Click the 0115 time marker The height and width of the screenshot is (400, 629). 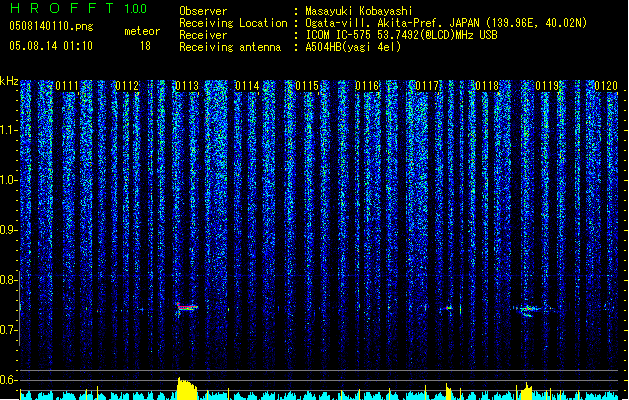[307, 86]
